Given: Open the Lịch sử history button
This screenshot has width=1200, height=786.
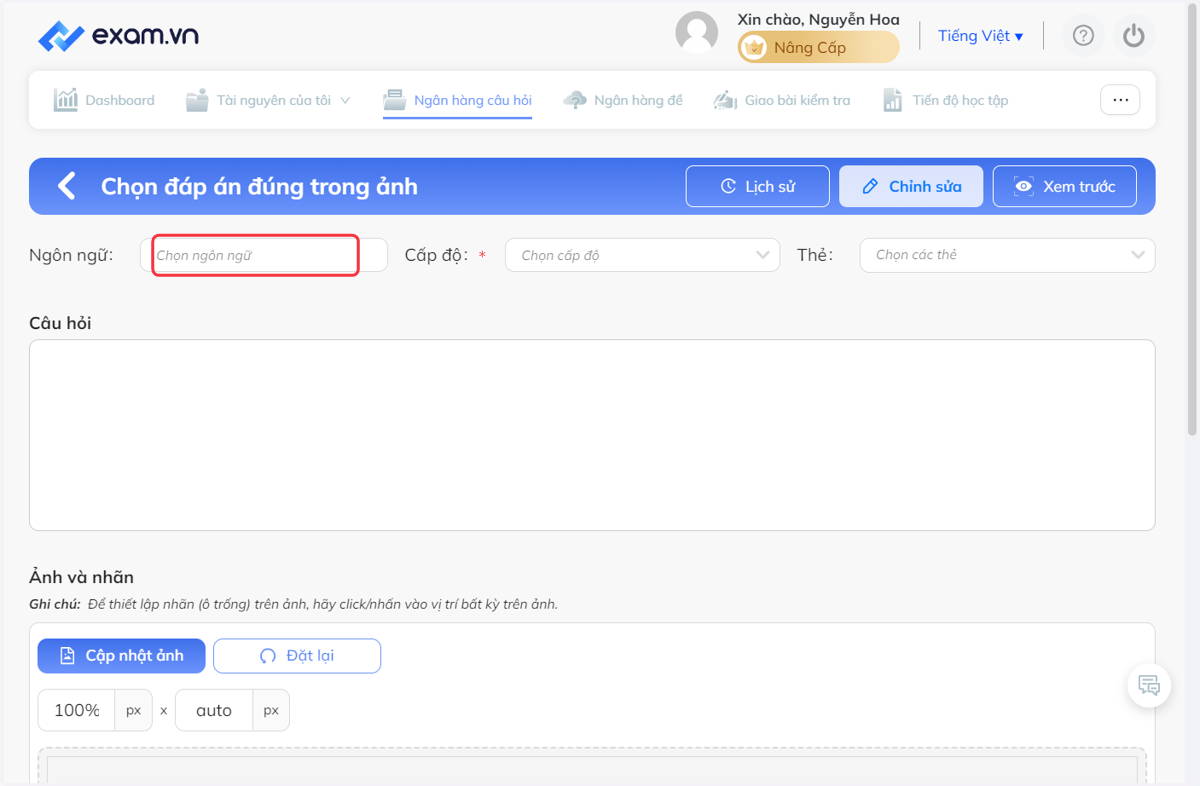Looking at the screenshot, I should coord(758,186).
